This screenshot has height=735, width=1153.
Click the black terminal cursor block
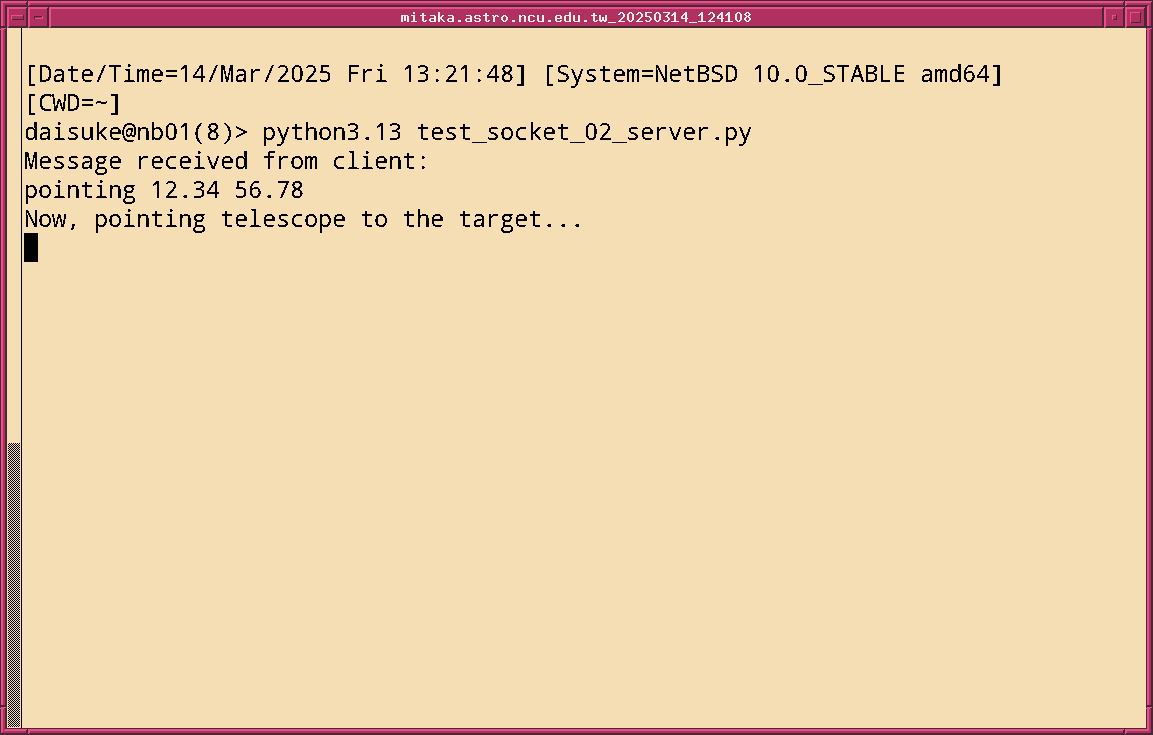(x=31, y=248)
